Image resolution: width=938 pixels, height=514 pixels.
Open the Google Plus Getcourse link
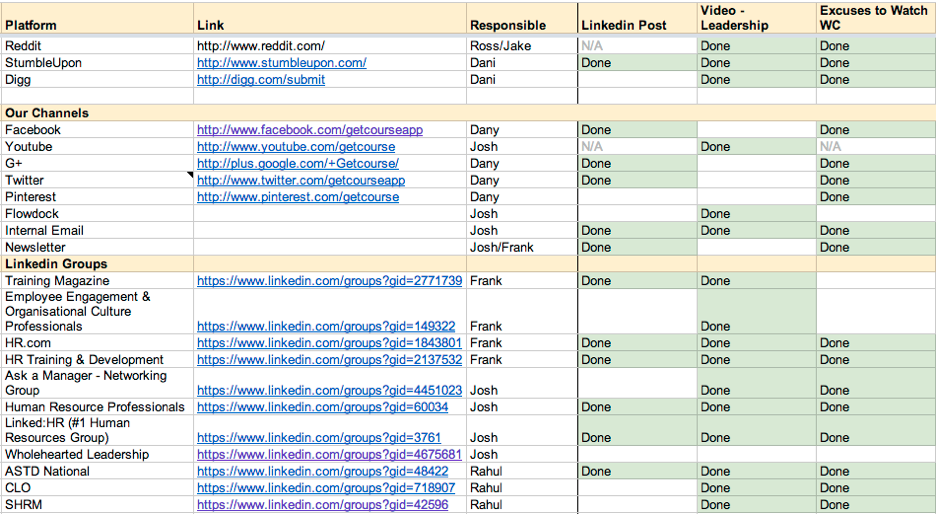pos(298,163)
